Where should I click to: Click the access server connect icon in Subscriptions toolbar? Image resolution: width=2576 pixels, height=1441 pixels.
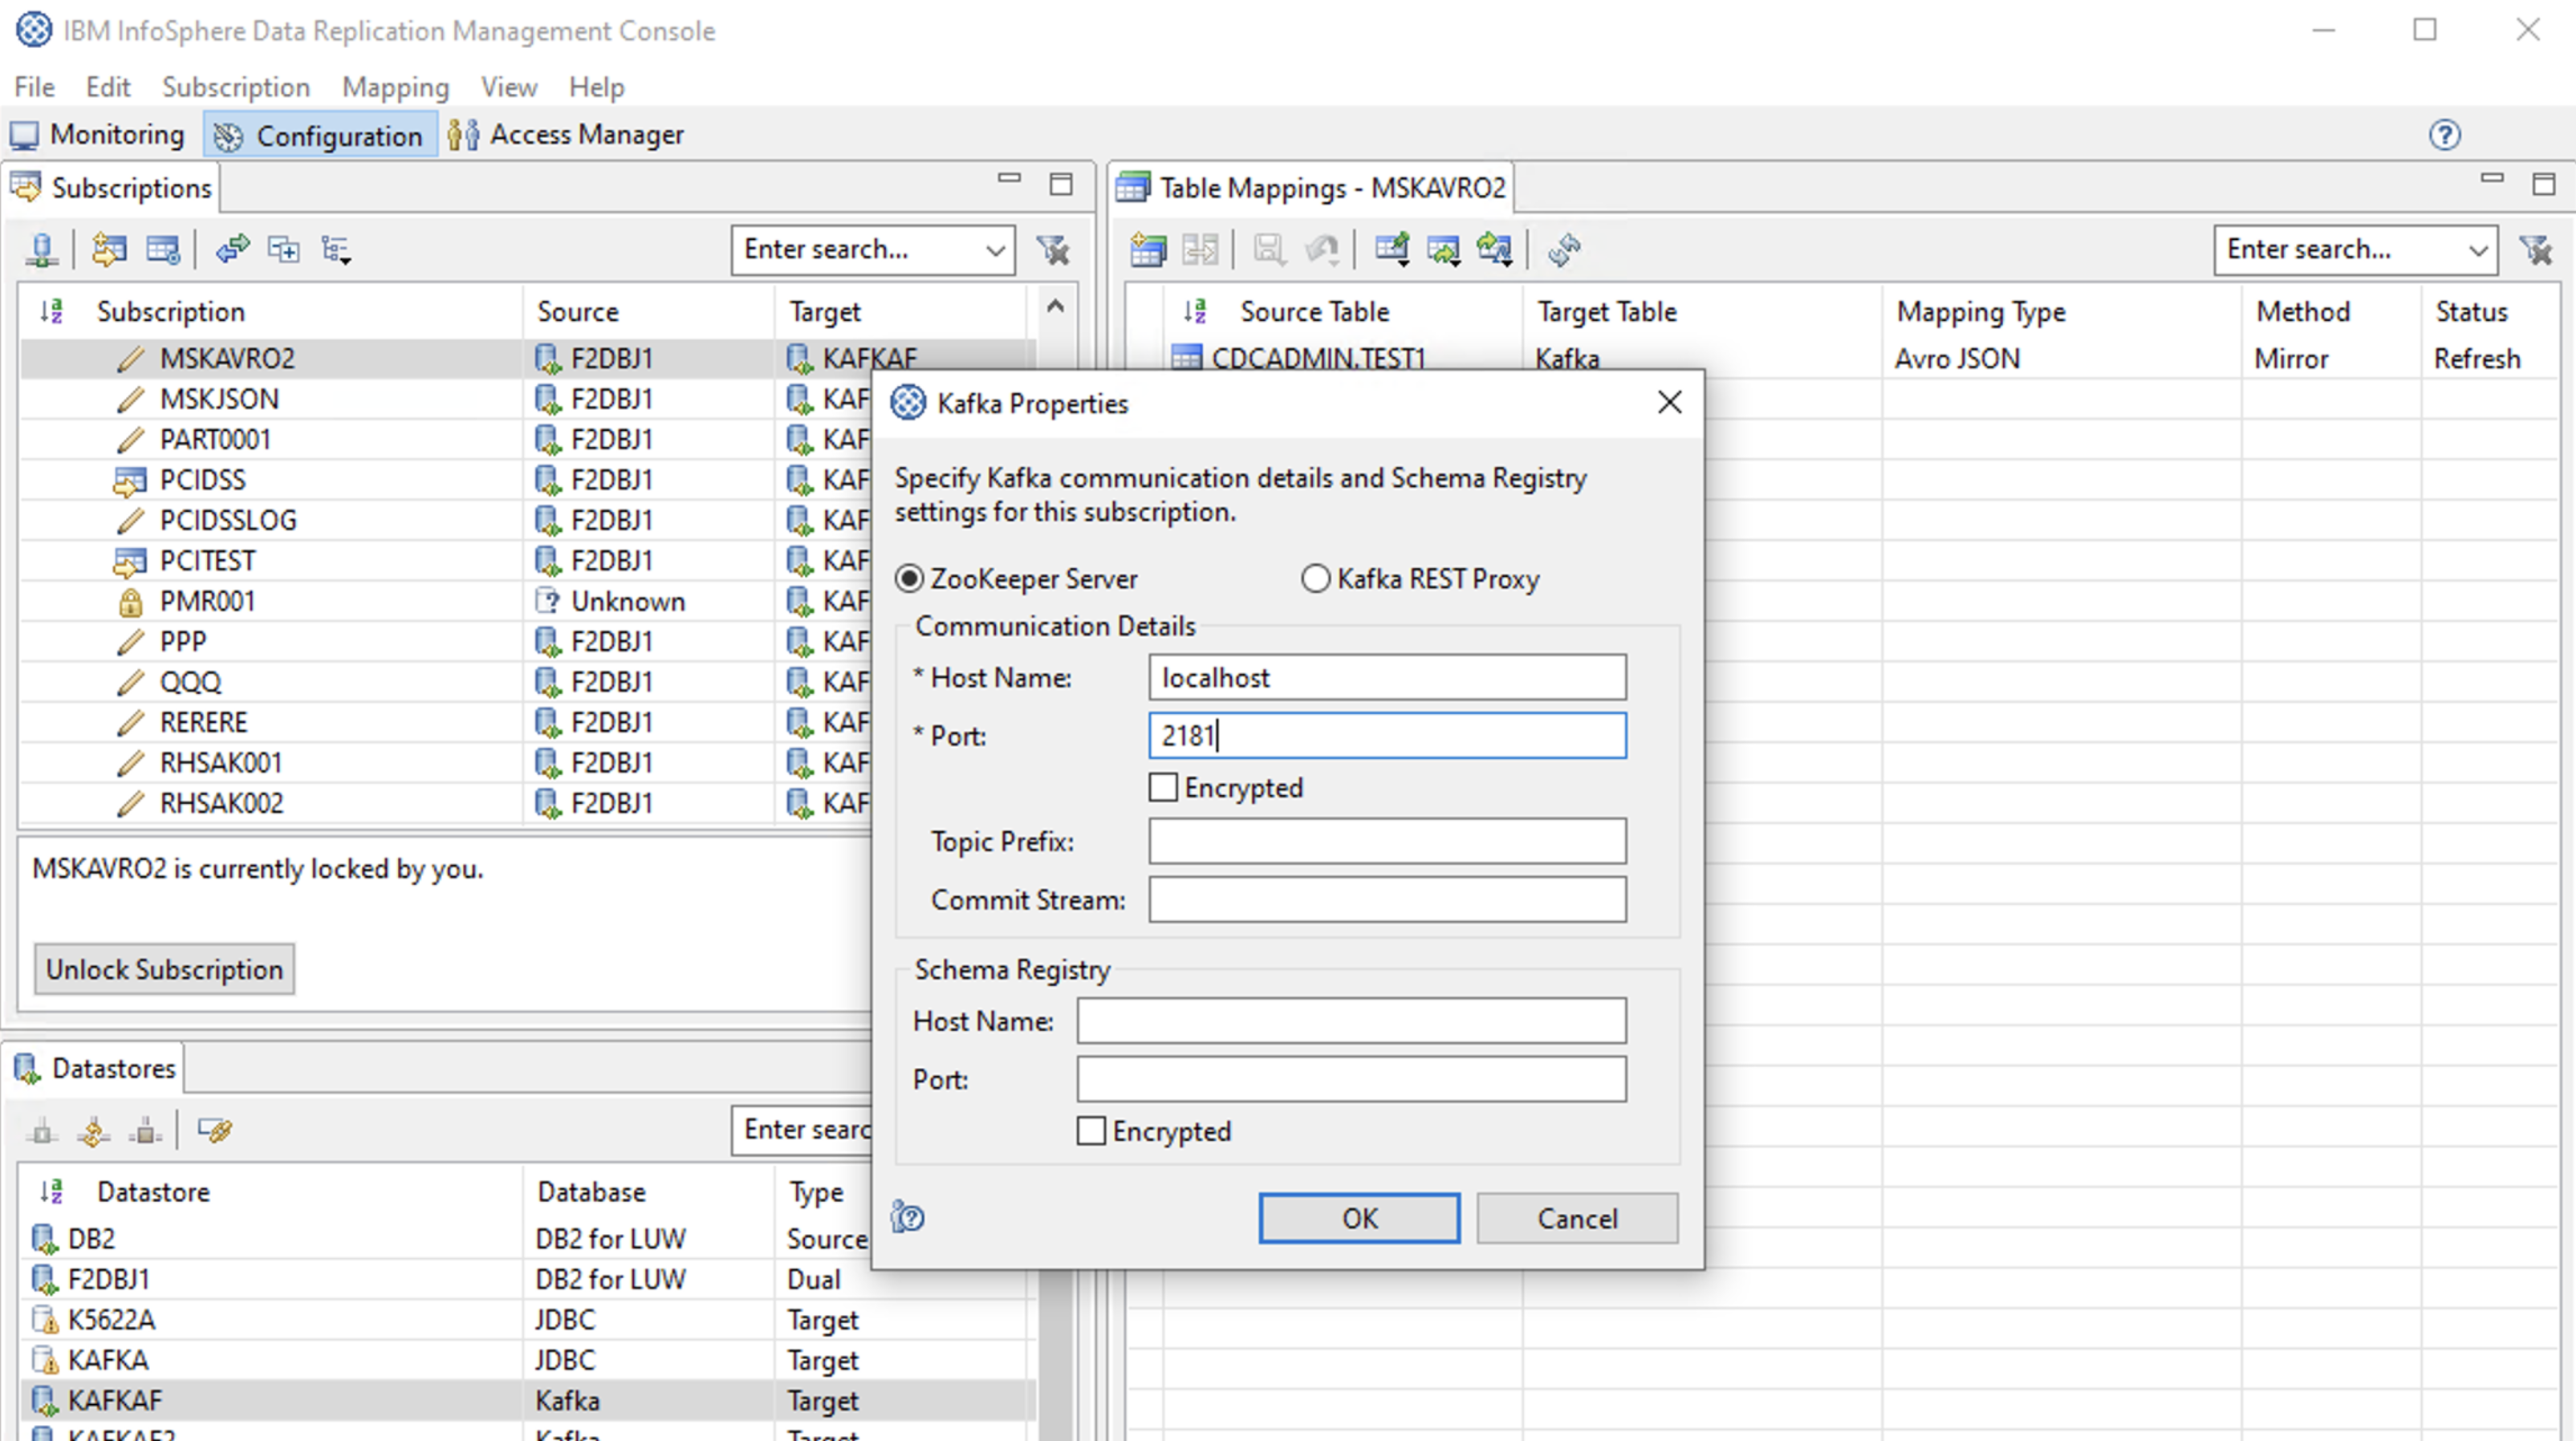coord(42,249)
